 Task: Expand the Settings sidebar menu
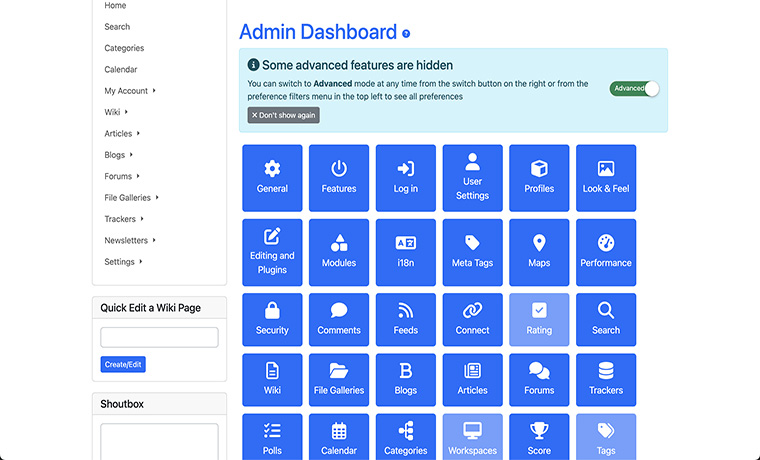(x=123, y=262)
